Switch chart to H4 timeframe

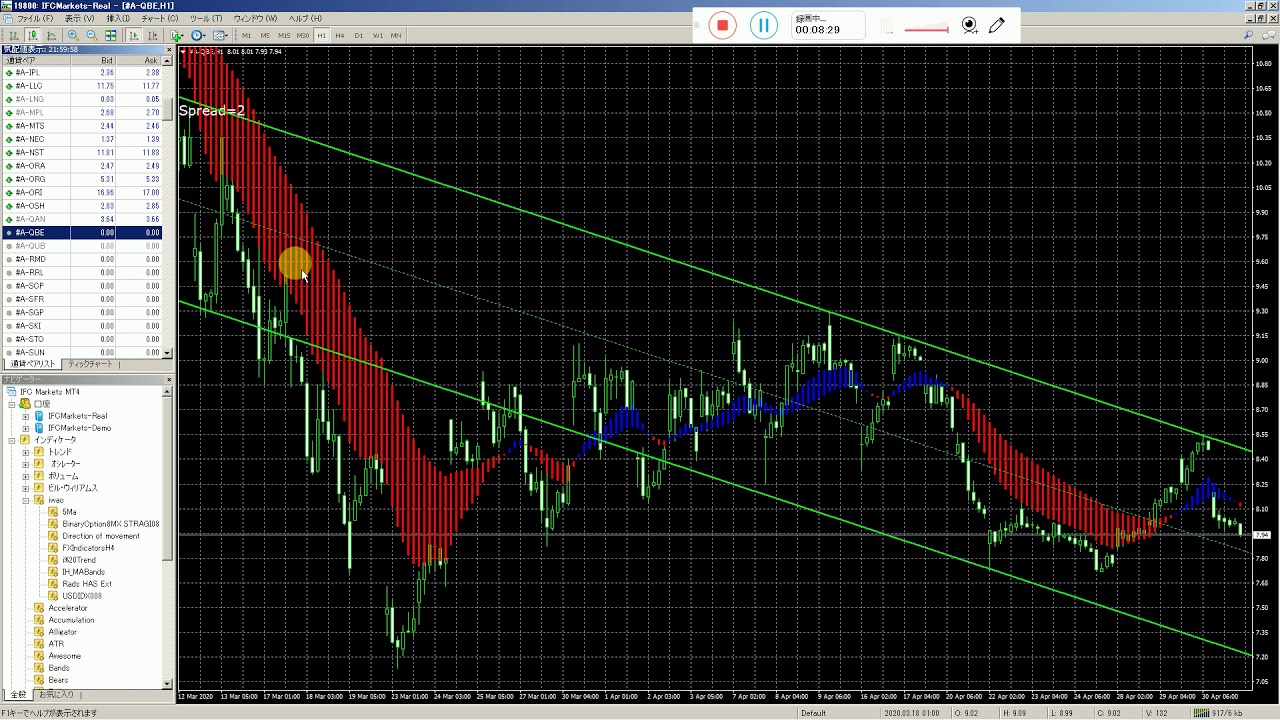pos(340,35)
